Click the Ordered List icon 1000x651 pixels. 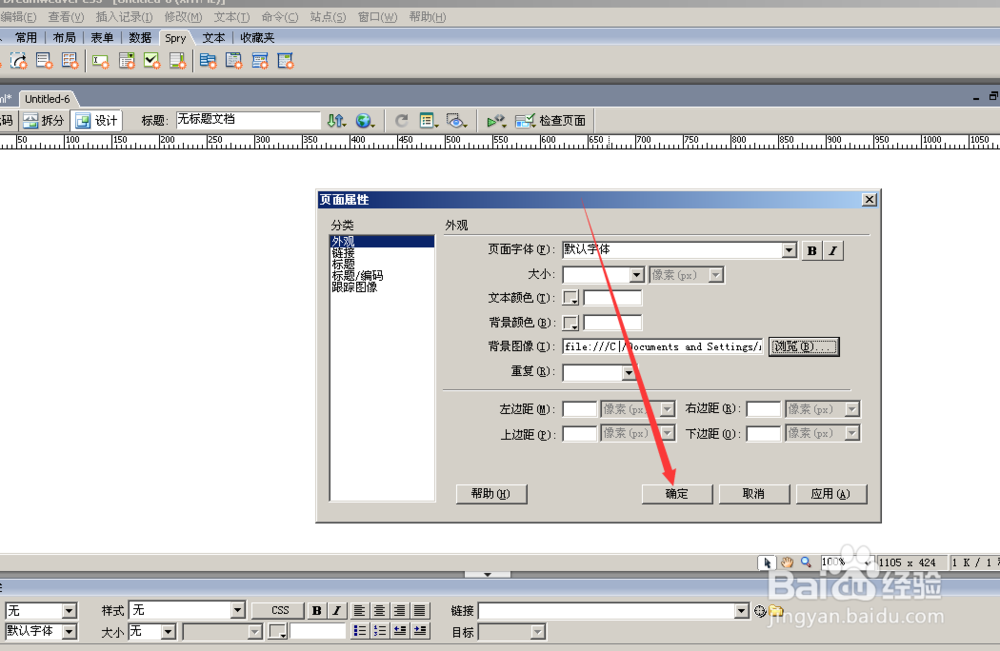pos(379,631)
